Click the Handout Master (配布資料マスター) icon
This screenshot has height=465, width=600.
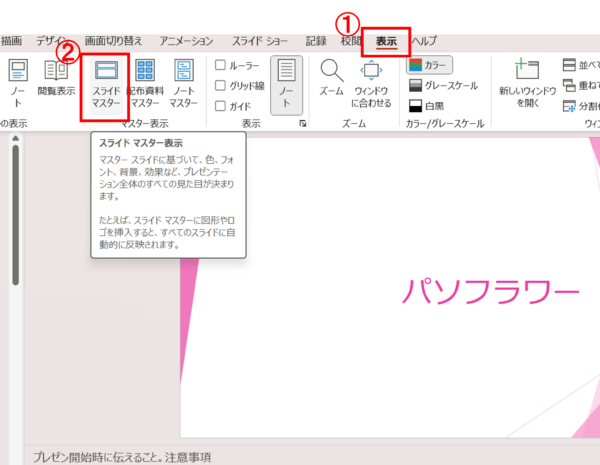[x=144, y=85]
